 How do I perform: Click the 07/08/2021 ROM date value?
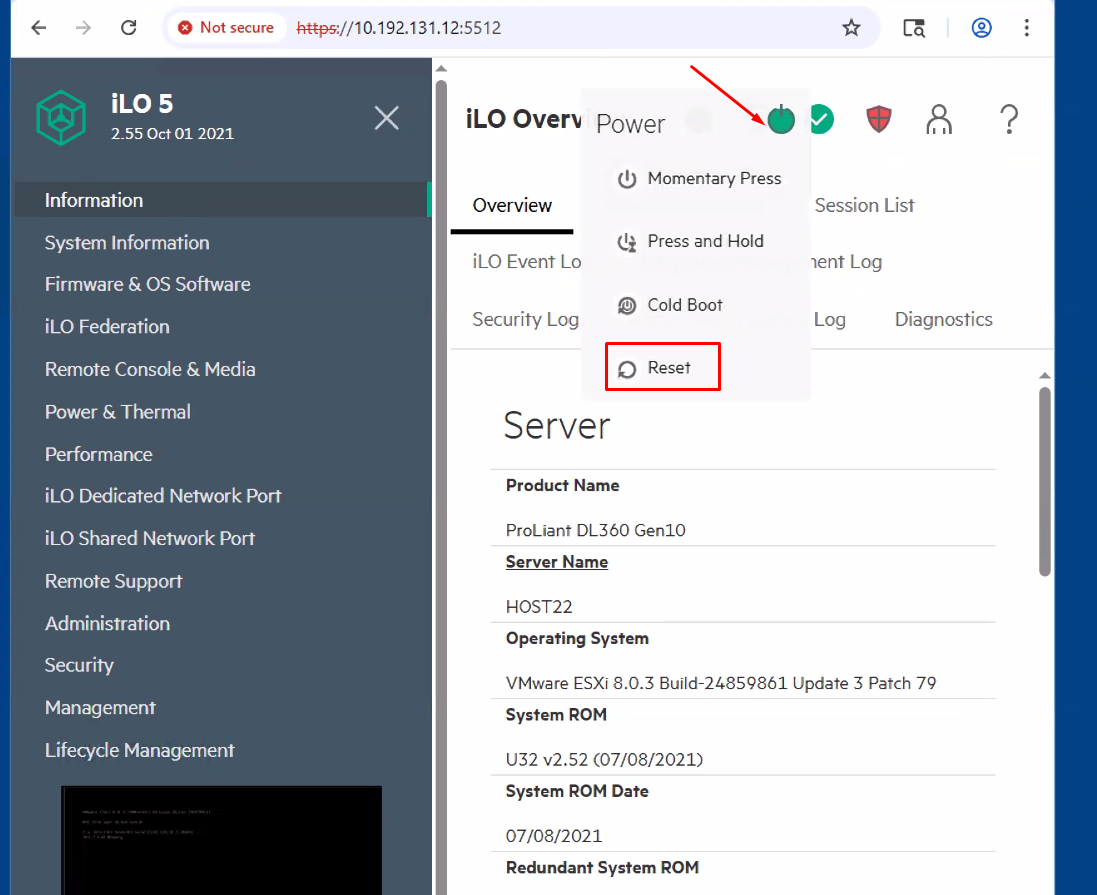point(553,836)
